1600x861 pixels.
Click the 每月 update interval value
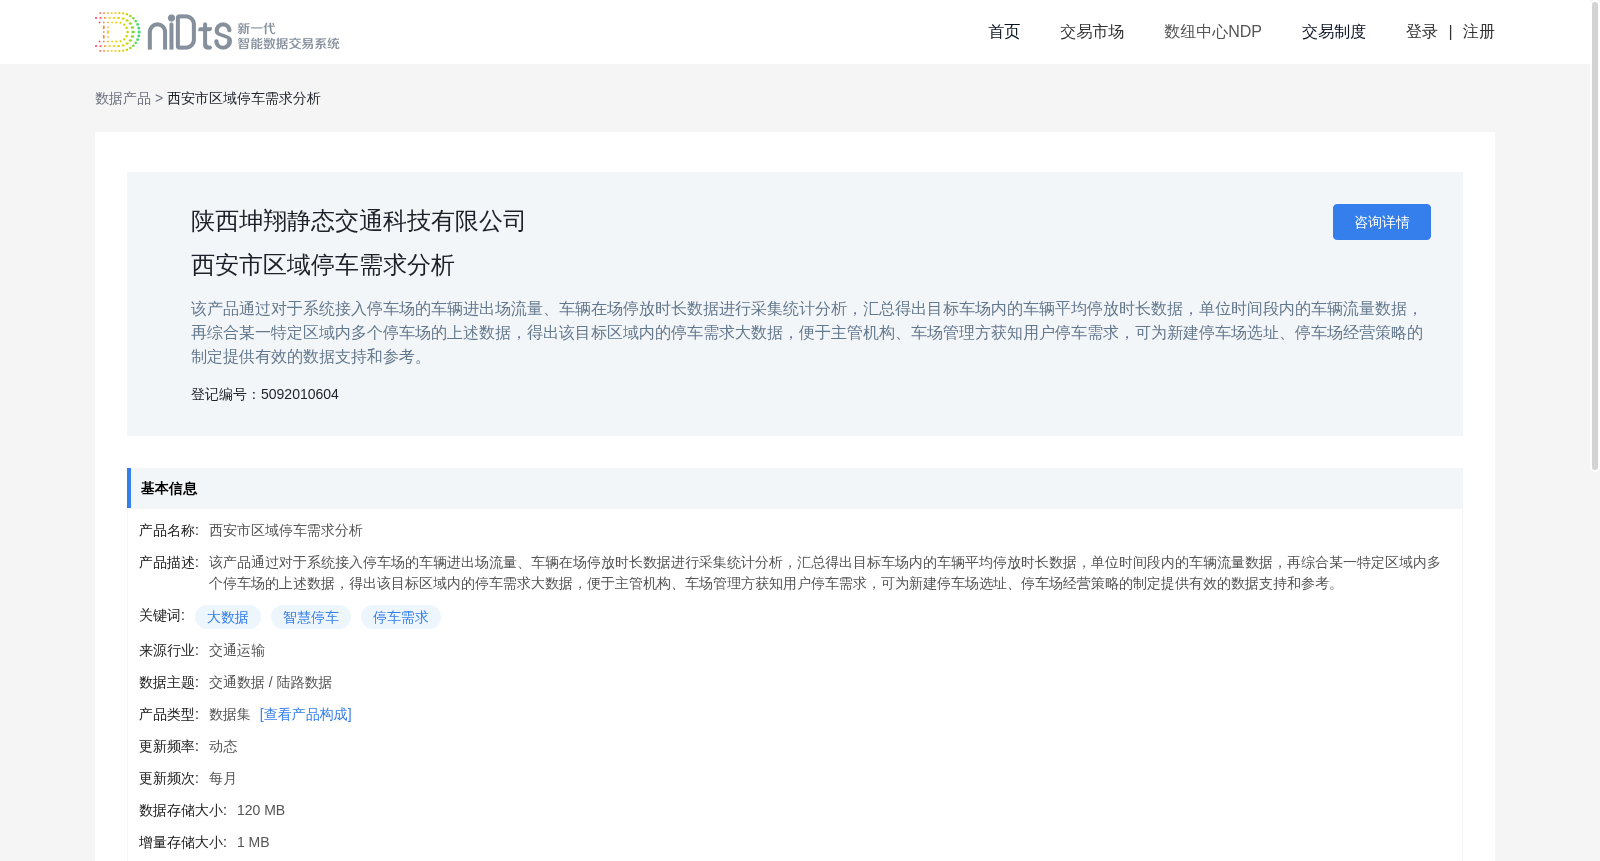pyautogui.click(x=223, y=778)
